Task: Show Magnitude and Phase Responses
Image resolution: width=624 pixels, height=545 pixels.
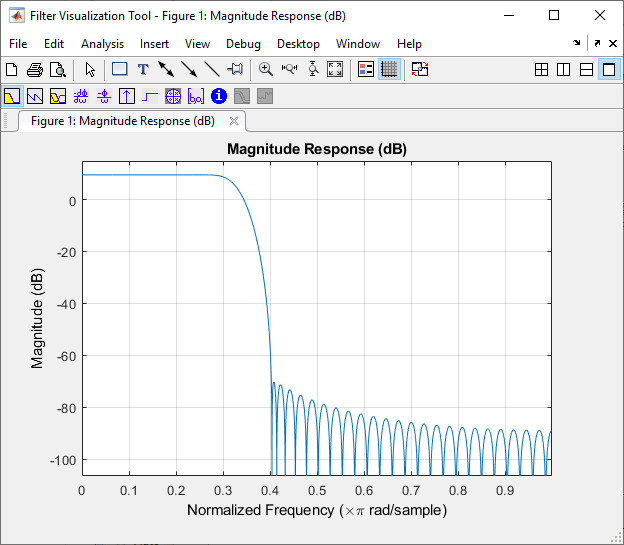Action: [58, 96]
